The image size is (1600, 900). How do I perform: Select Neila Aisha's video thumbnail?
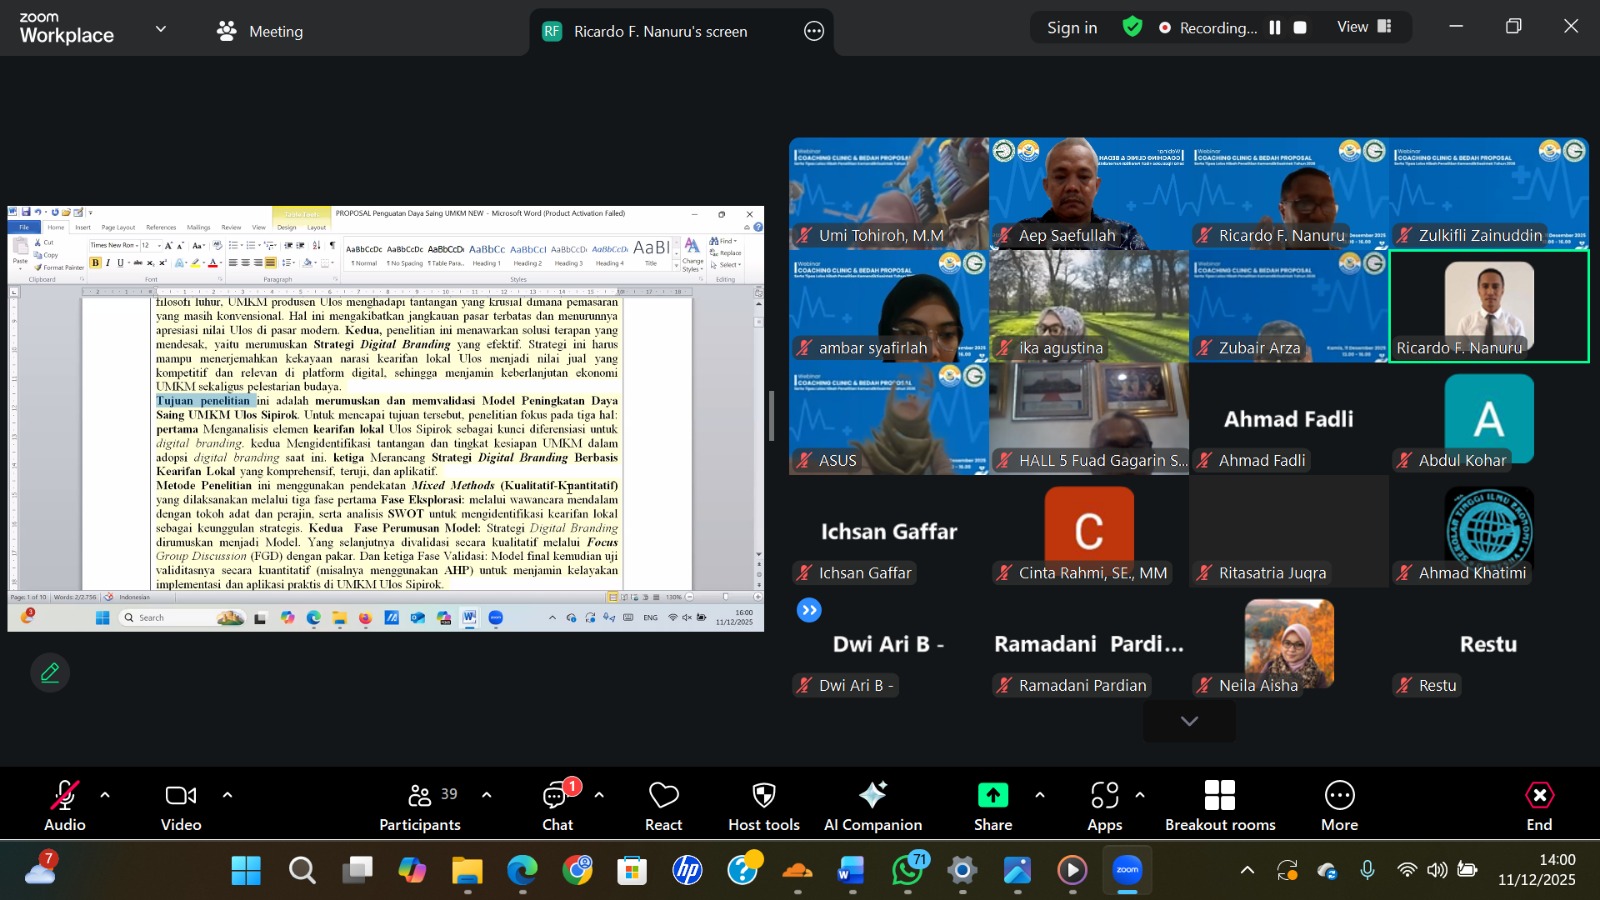(1289, 646)
